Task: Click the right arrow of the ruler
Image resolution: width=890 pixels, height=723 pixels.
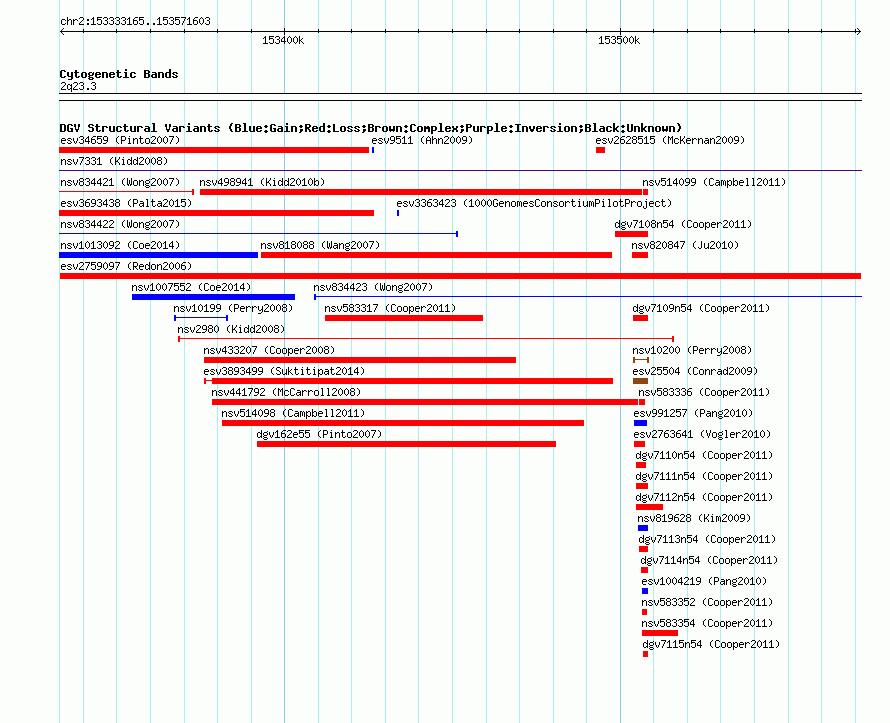Action: (858, 32)
